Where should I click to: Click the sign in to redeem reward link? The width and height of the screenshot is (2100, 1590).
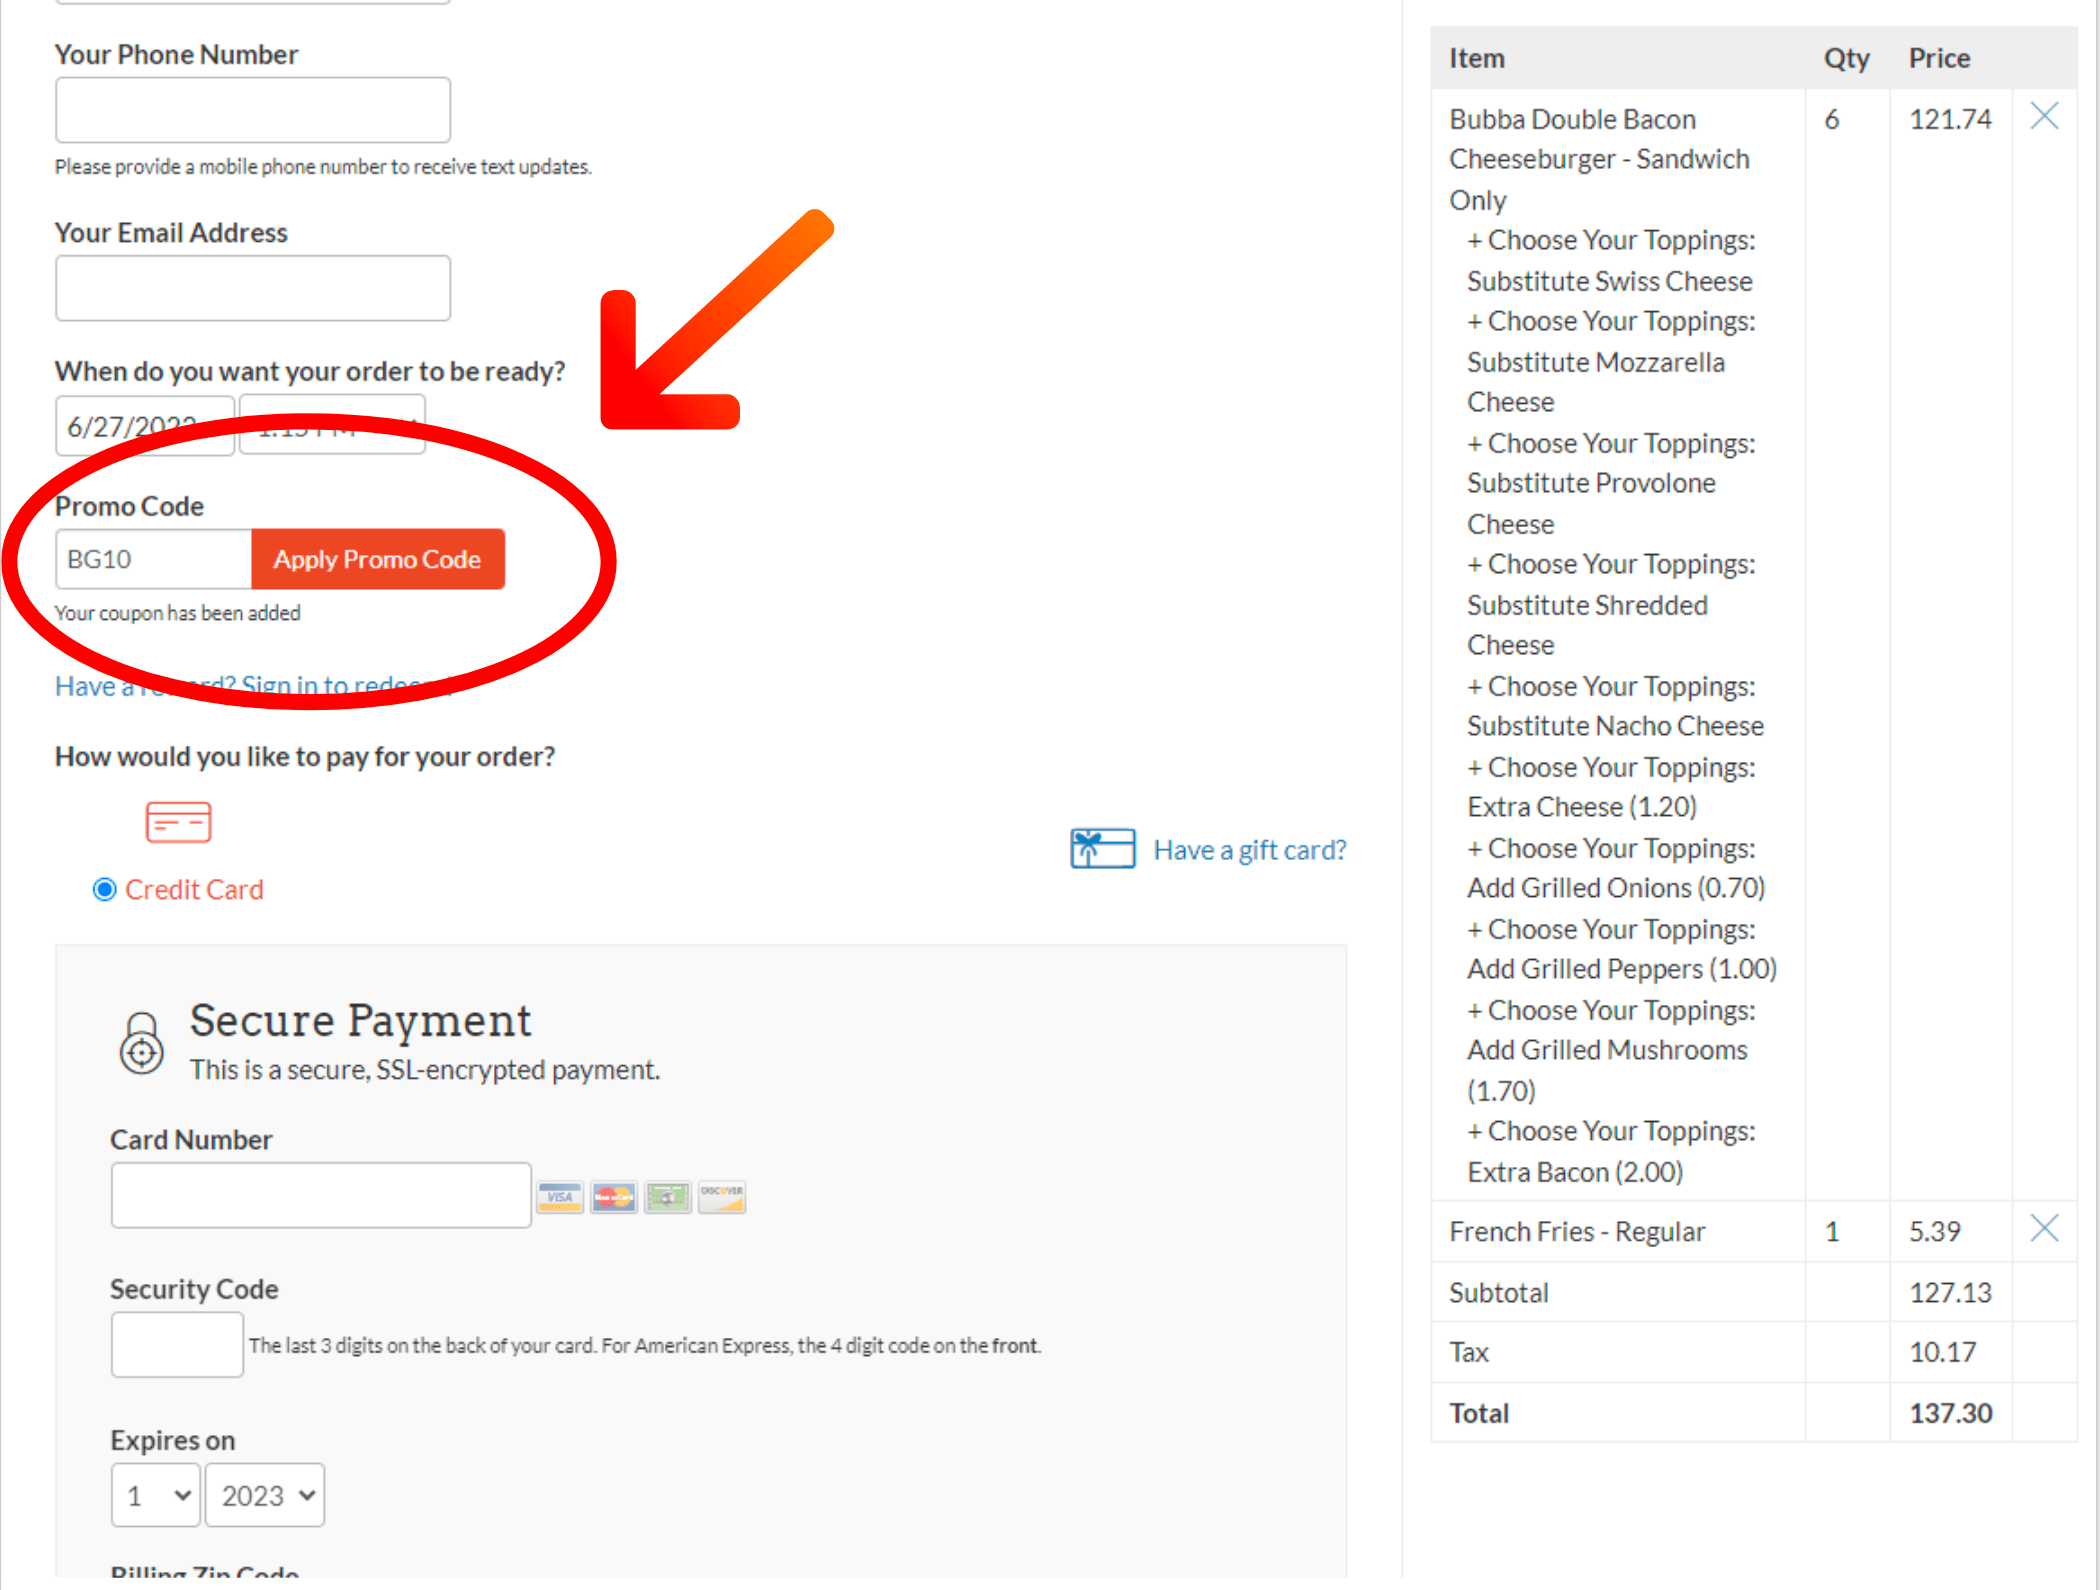coord(252,686)
